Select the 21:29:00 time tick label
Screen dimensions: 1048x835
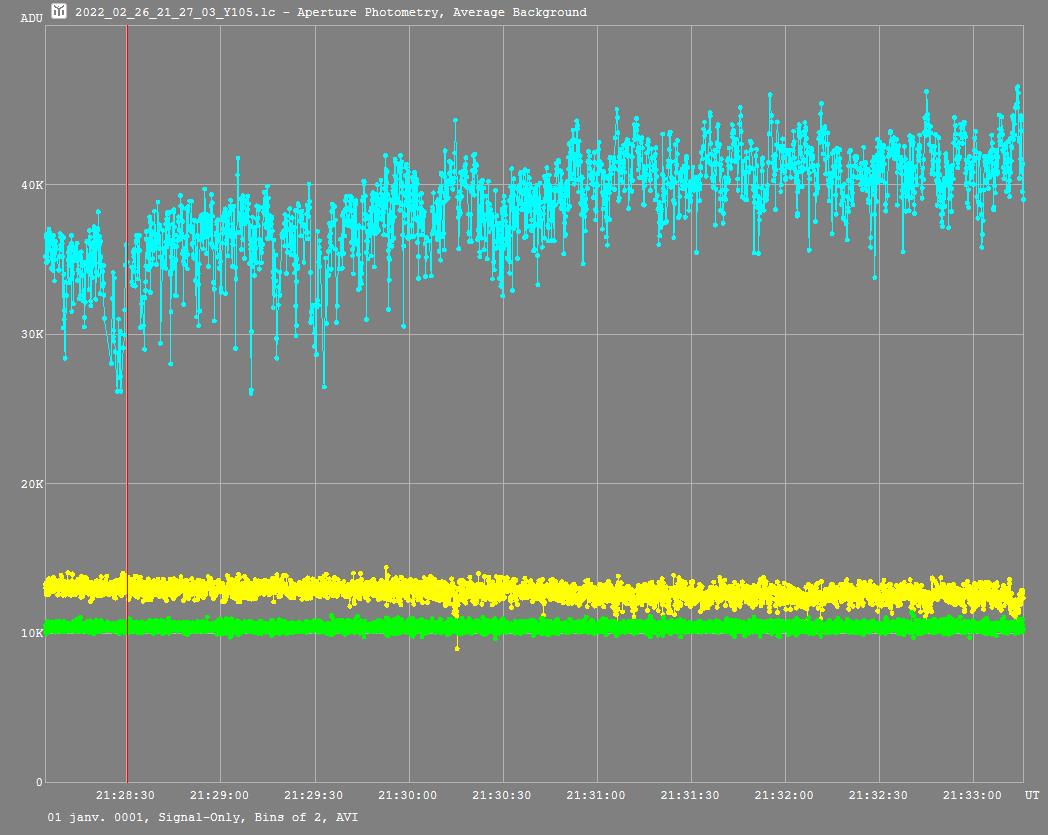[x=219, y=796]
